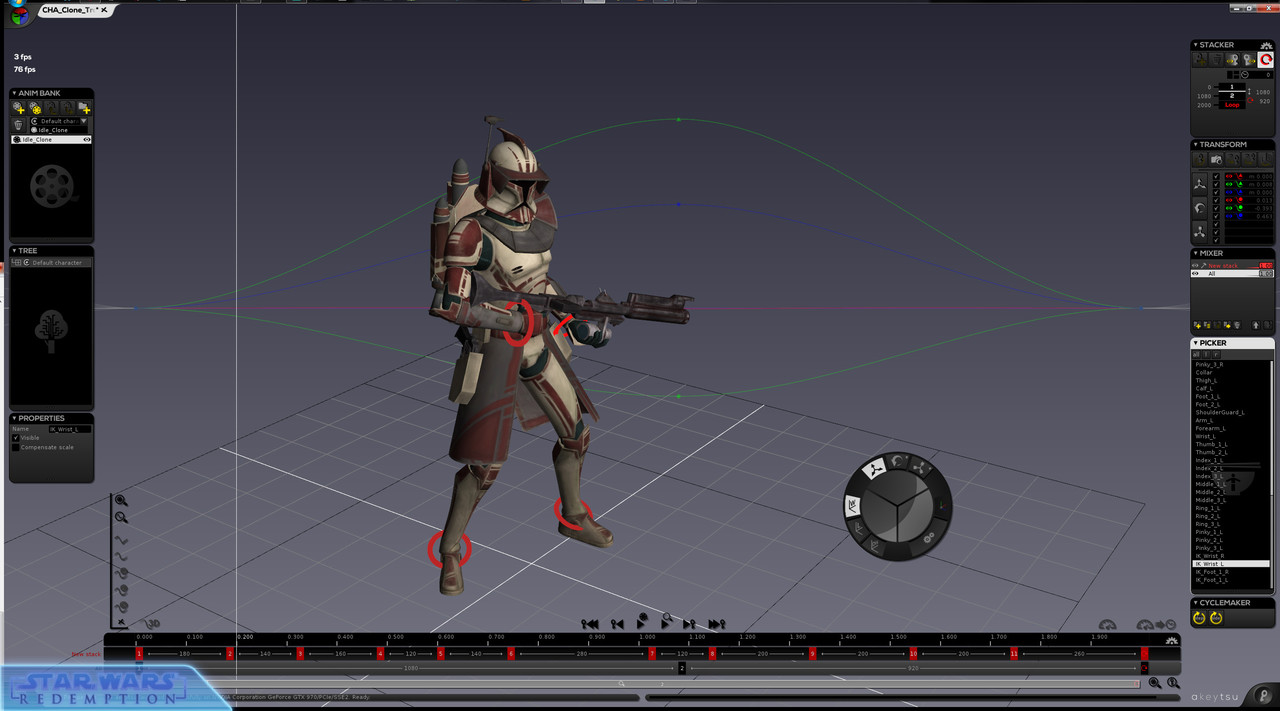Viewport: 1280px width, 711px height.
Task: Click the zoom in magnifier in curve toolbar
Action: click(x=120, y=500)
